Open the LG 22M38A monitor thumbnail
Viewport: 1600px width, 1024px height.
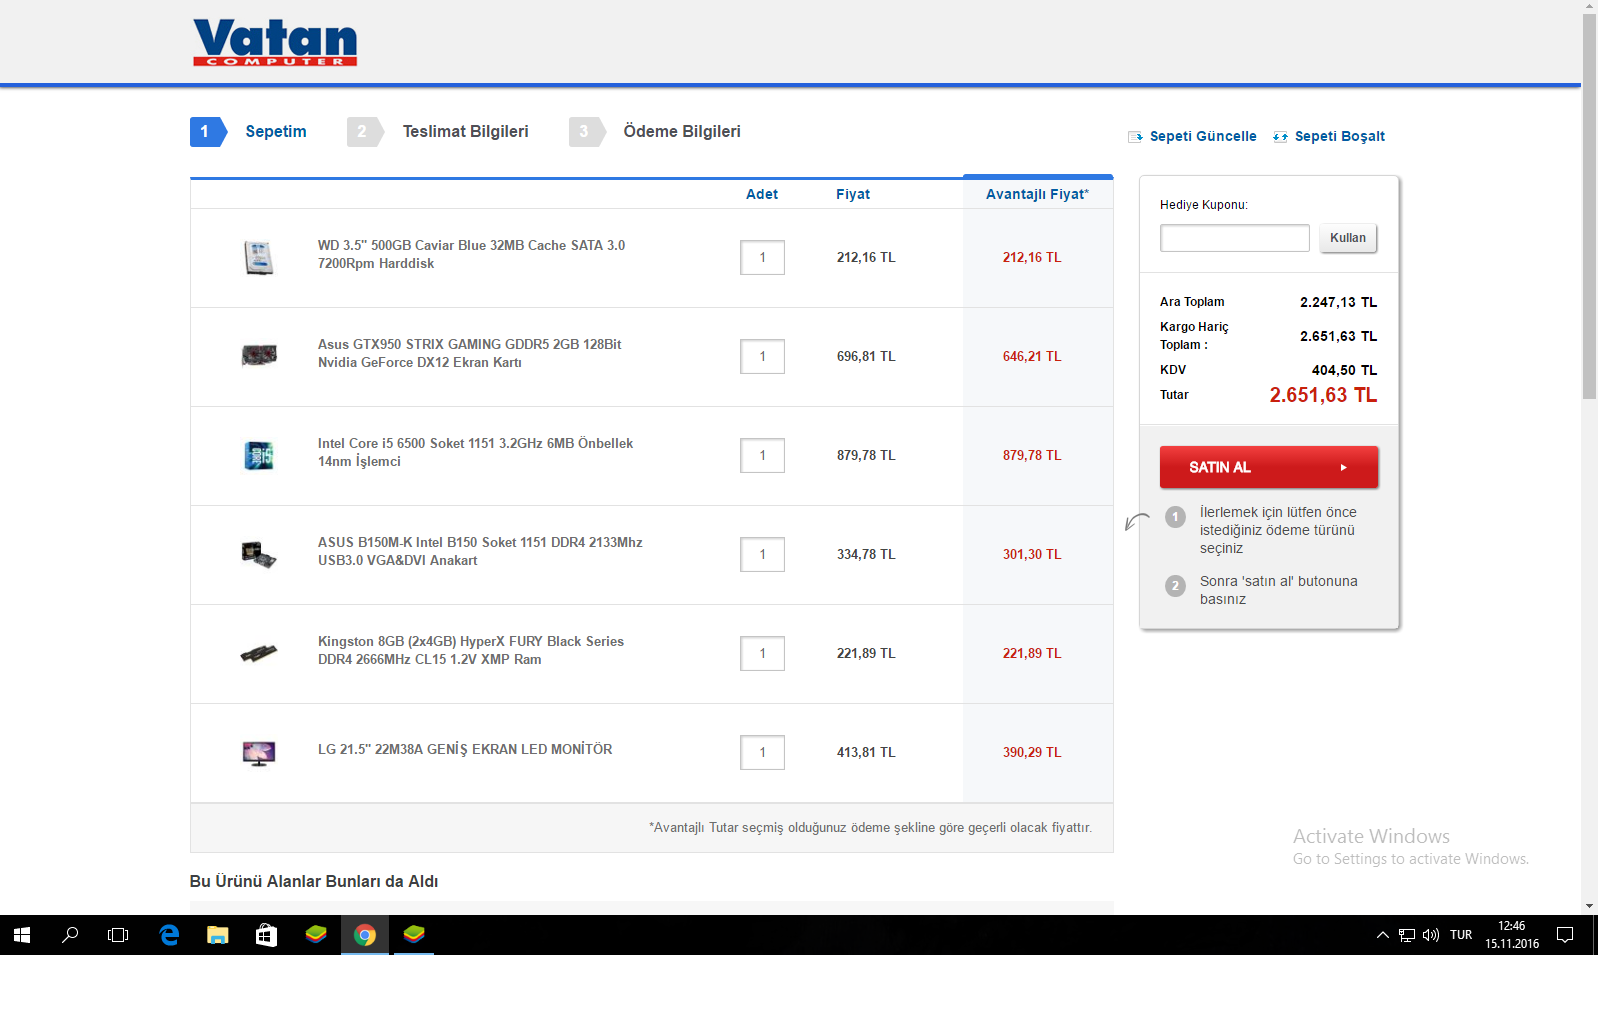click(259, 753)
